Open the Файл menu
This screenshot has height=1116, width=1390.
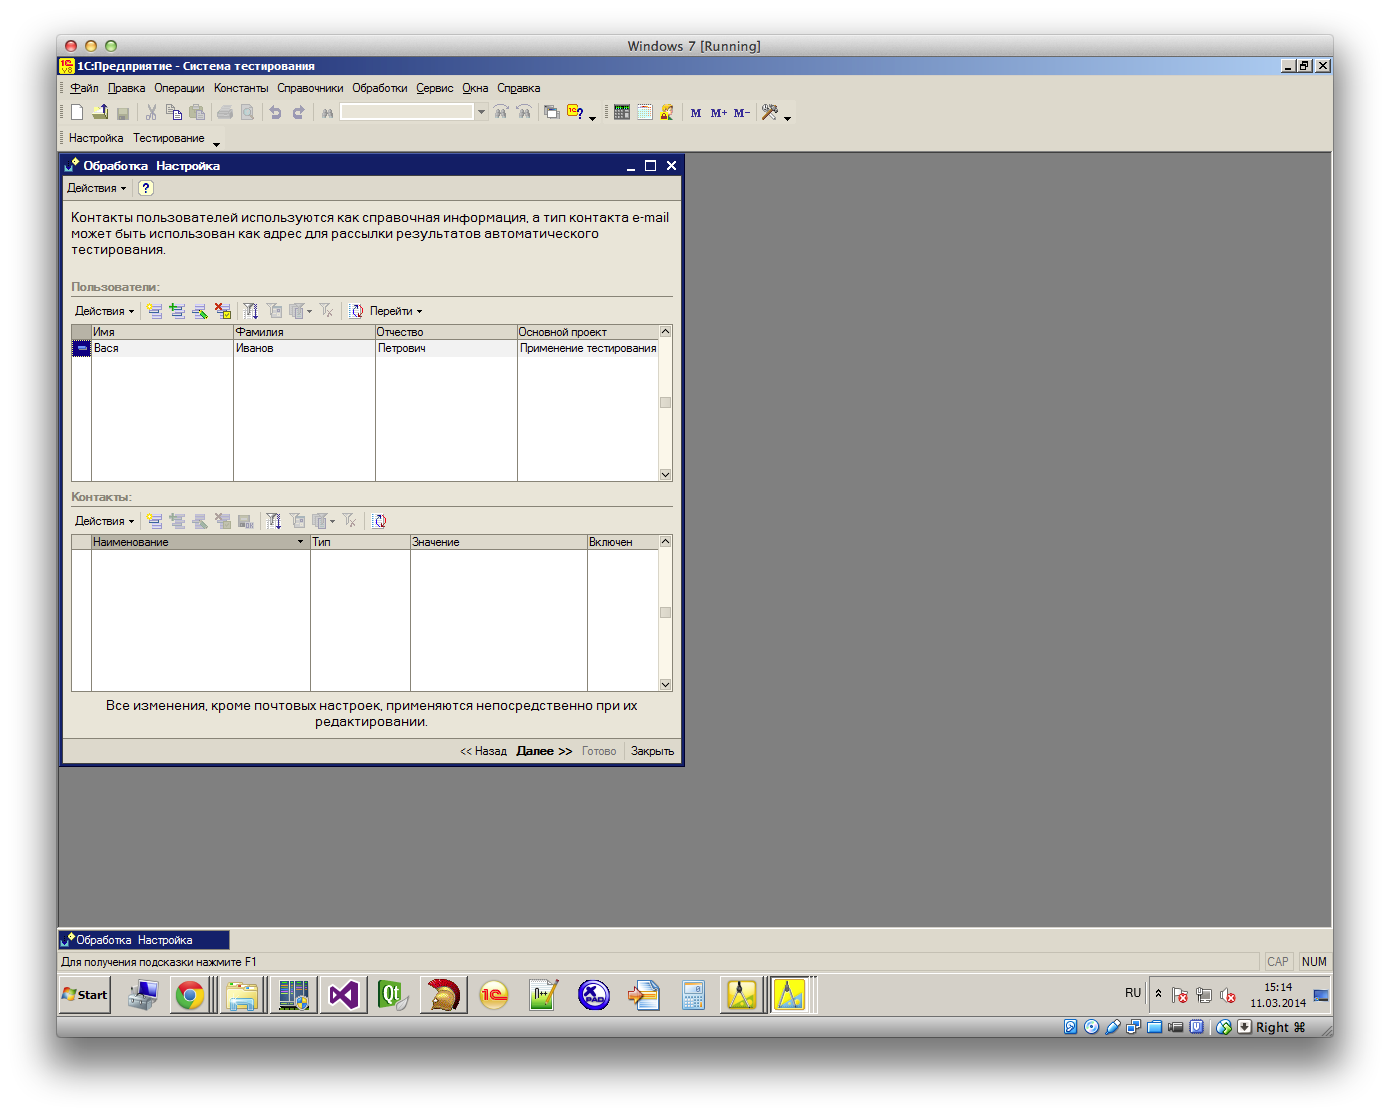[84, 88]
